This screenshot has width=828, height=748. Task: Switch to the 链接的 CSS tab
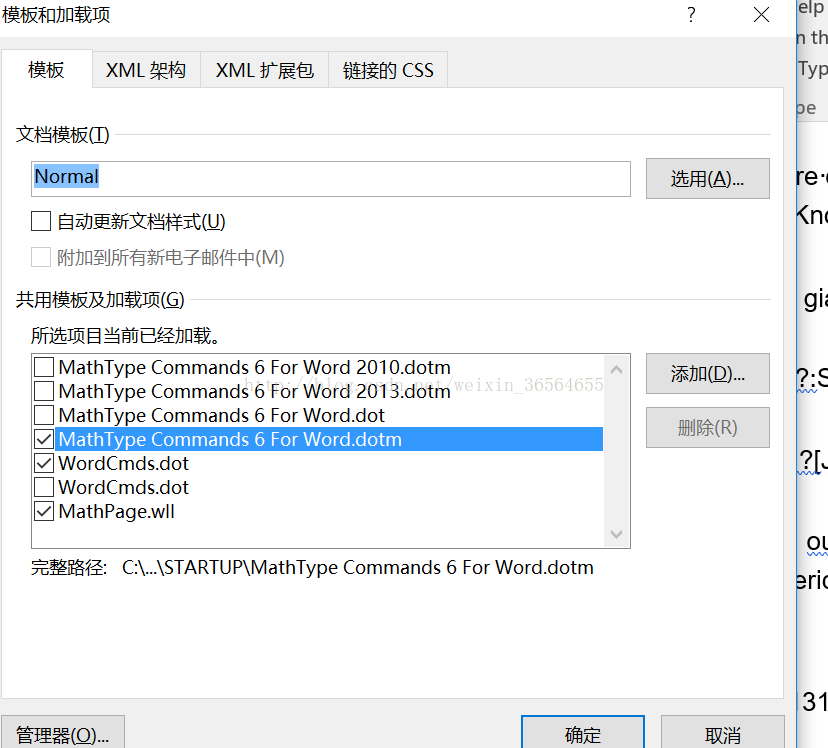388,70
